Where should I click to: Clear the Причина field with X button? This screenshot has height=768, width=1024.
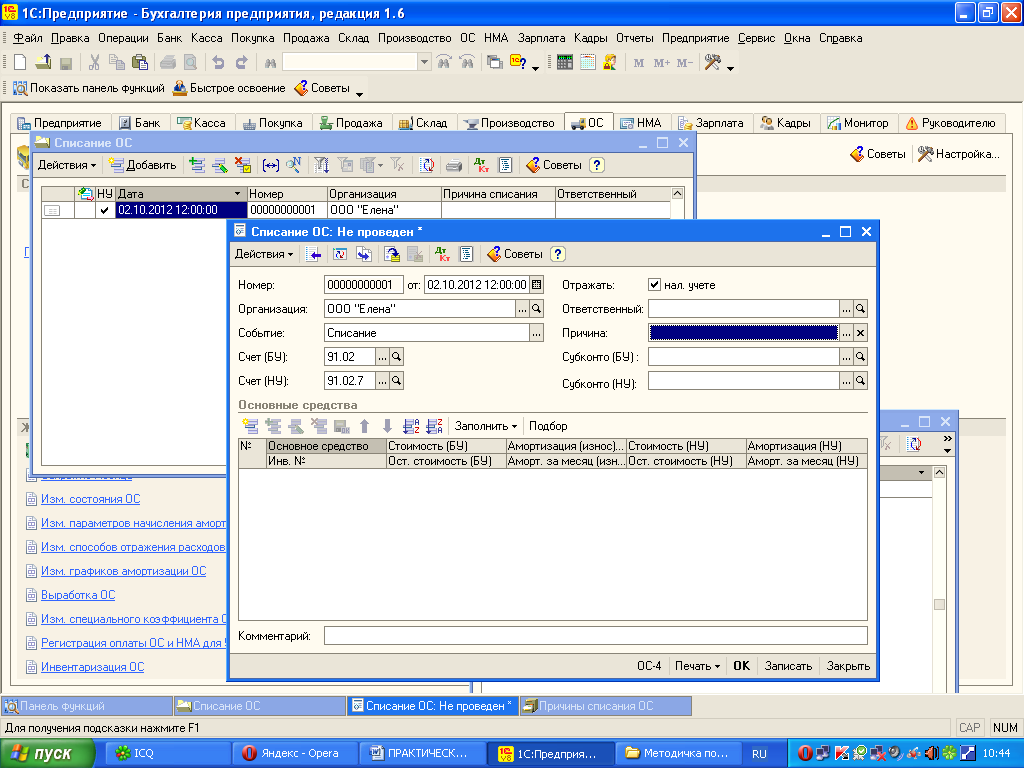tap(861, 333)
